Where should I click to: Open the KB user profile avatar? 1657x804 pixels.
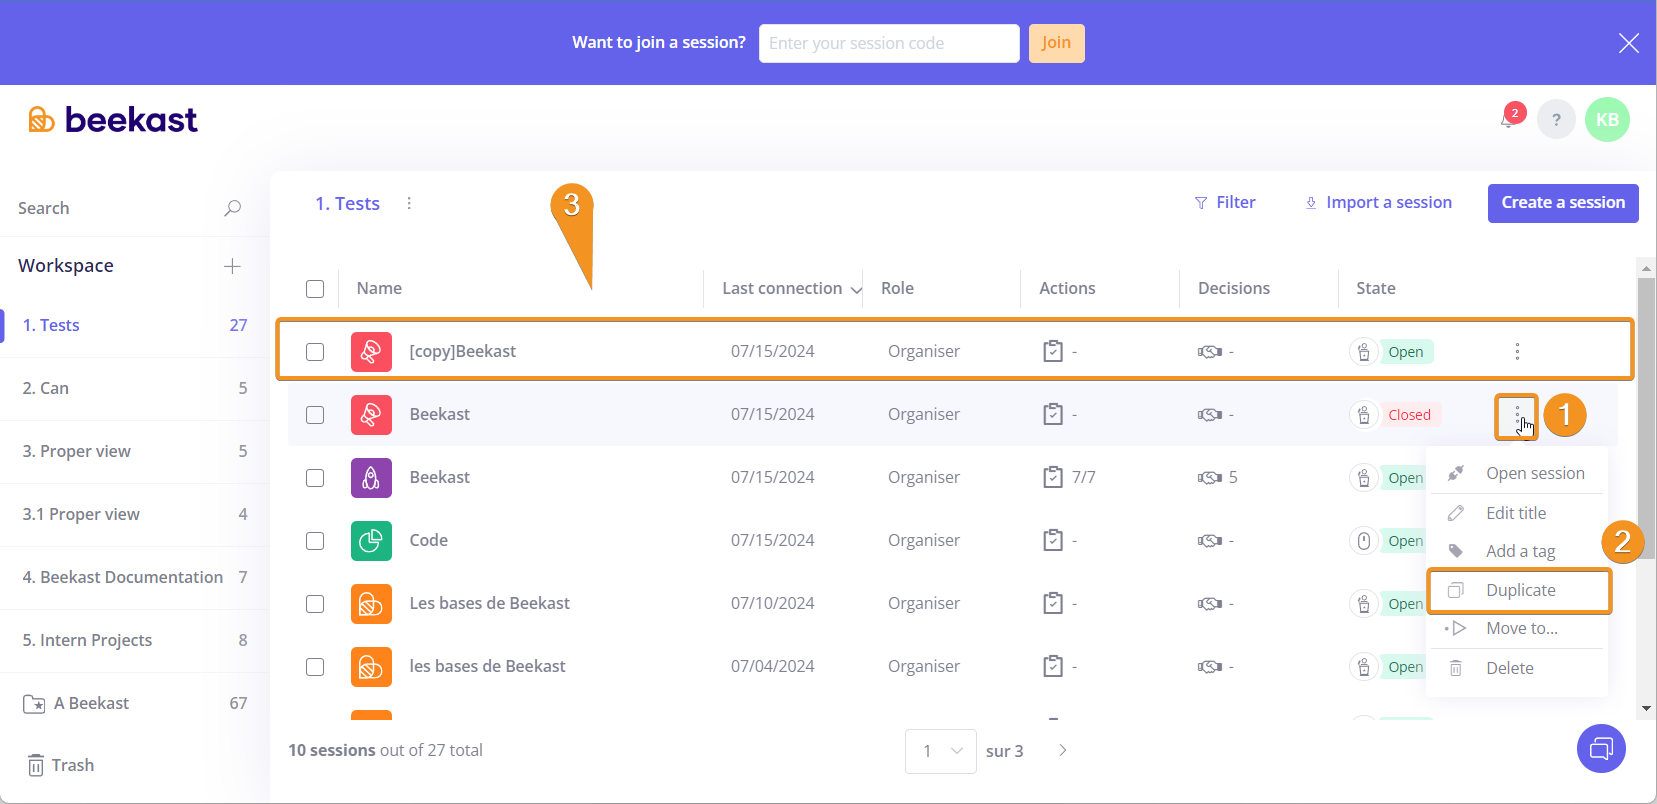[1607, 120]
